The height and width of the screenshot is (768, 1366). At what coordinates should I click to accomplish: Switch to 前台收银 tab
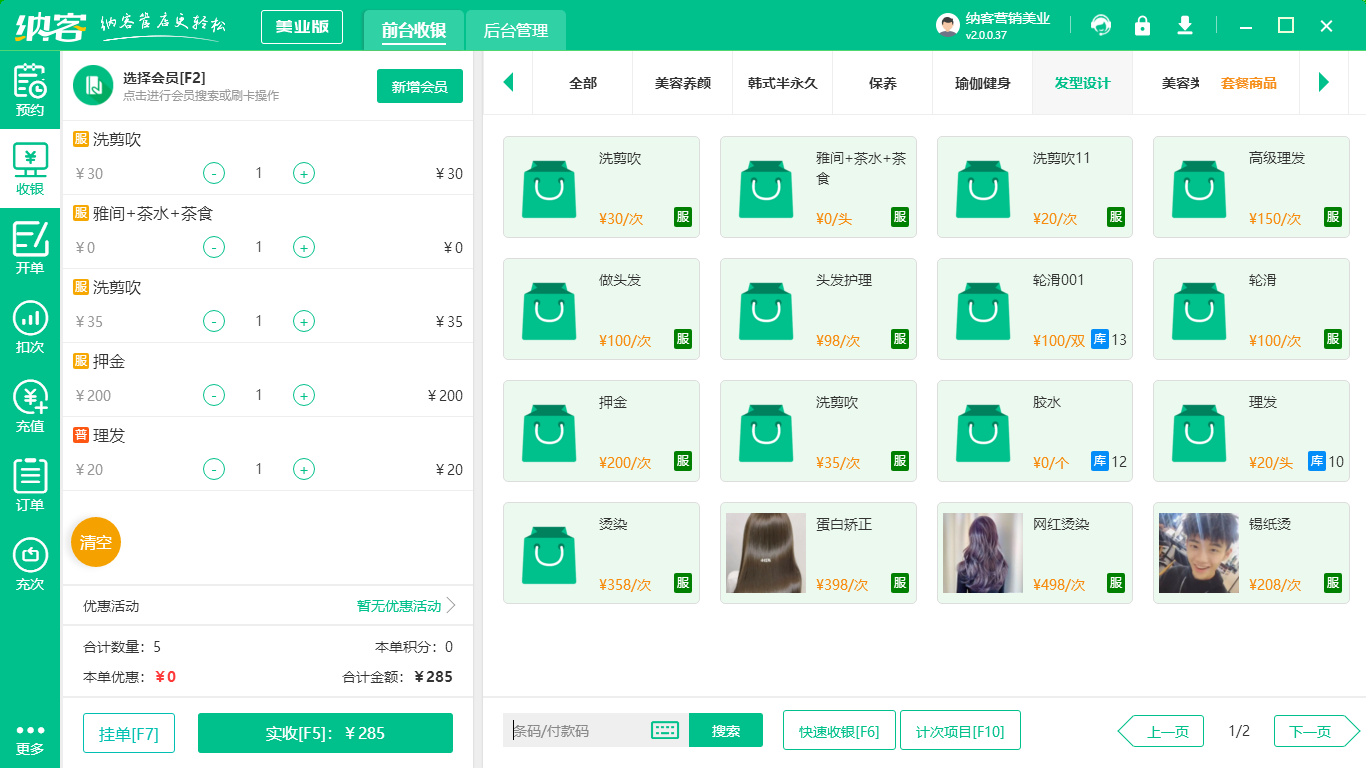pos(414,30)
